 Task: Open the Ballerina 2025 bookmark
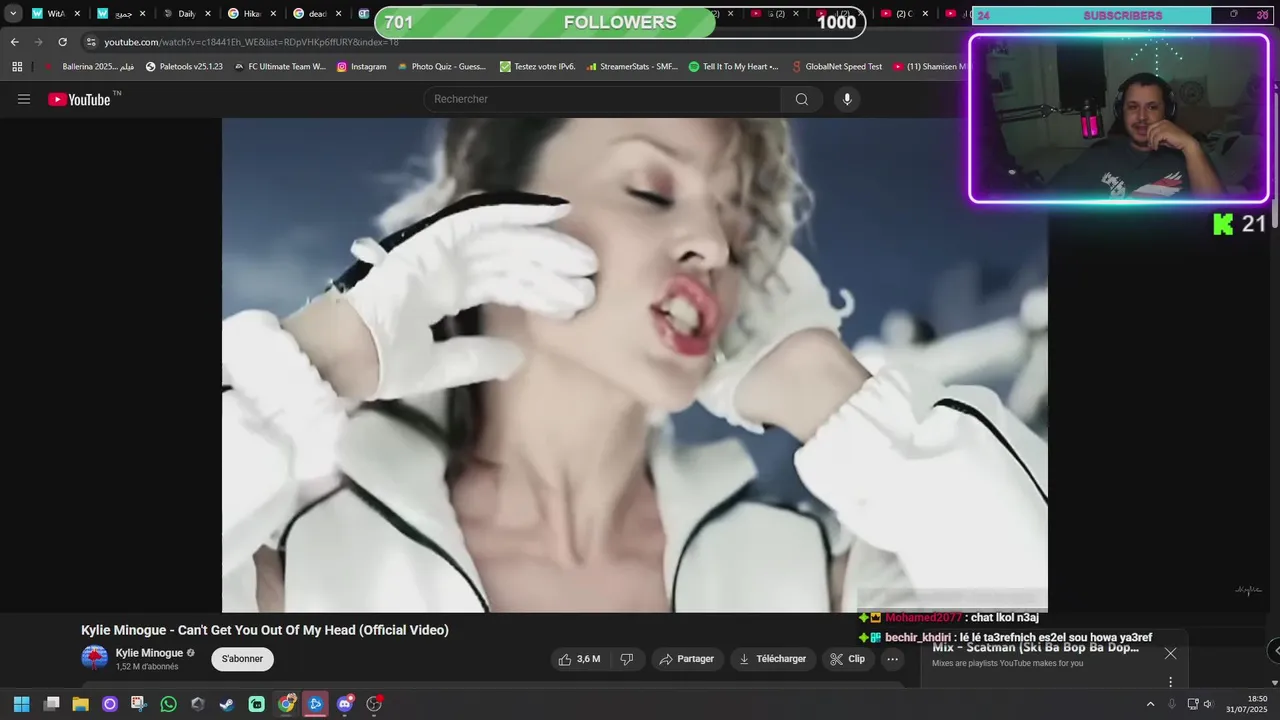click(89, 67)
